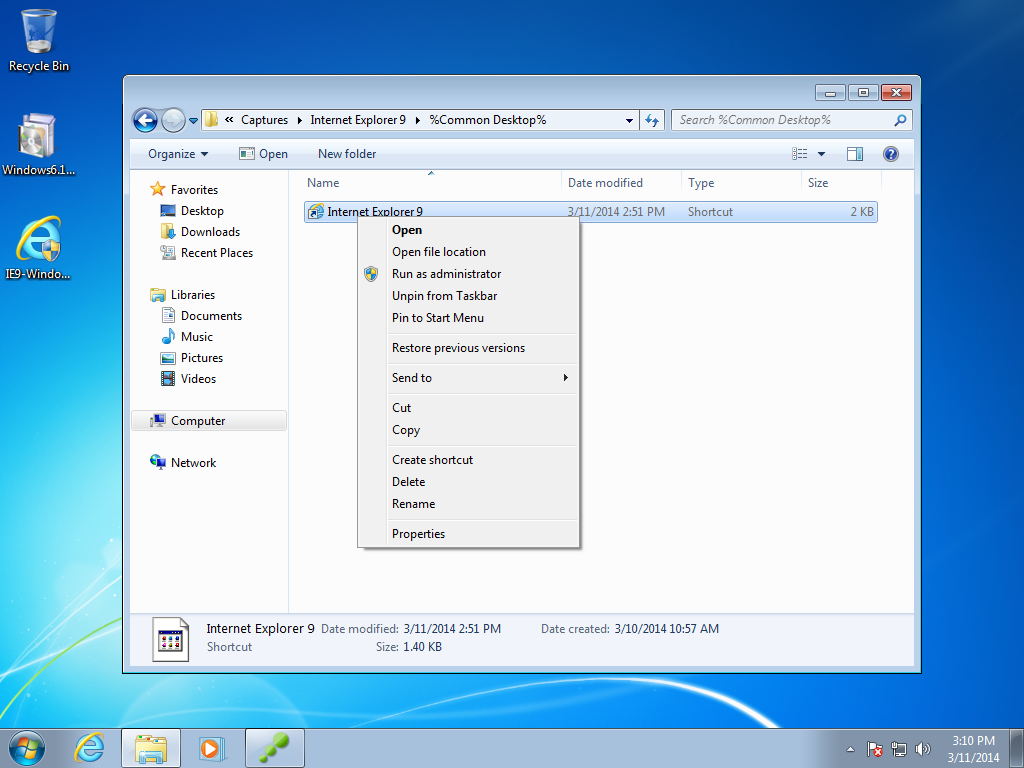
Task: Open the More view options arrow
Action: pyautogui.click(x=822, y=154)
